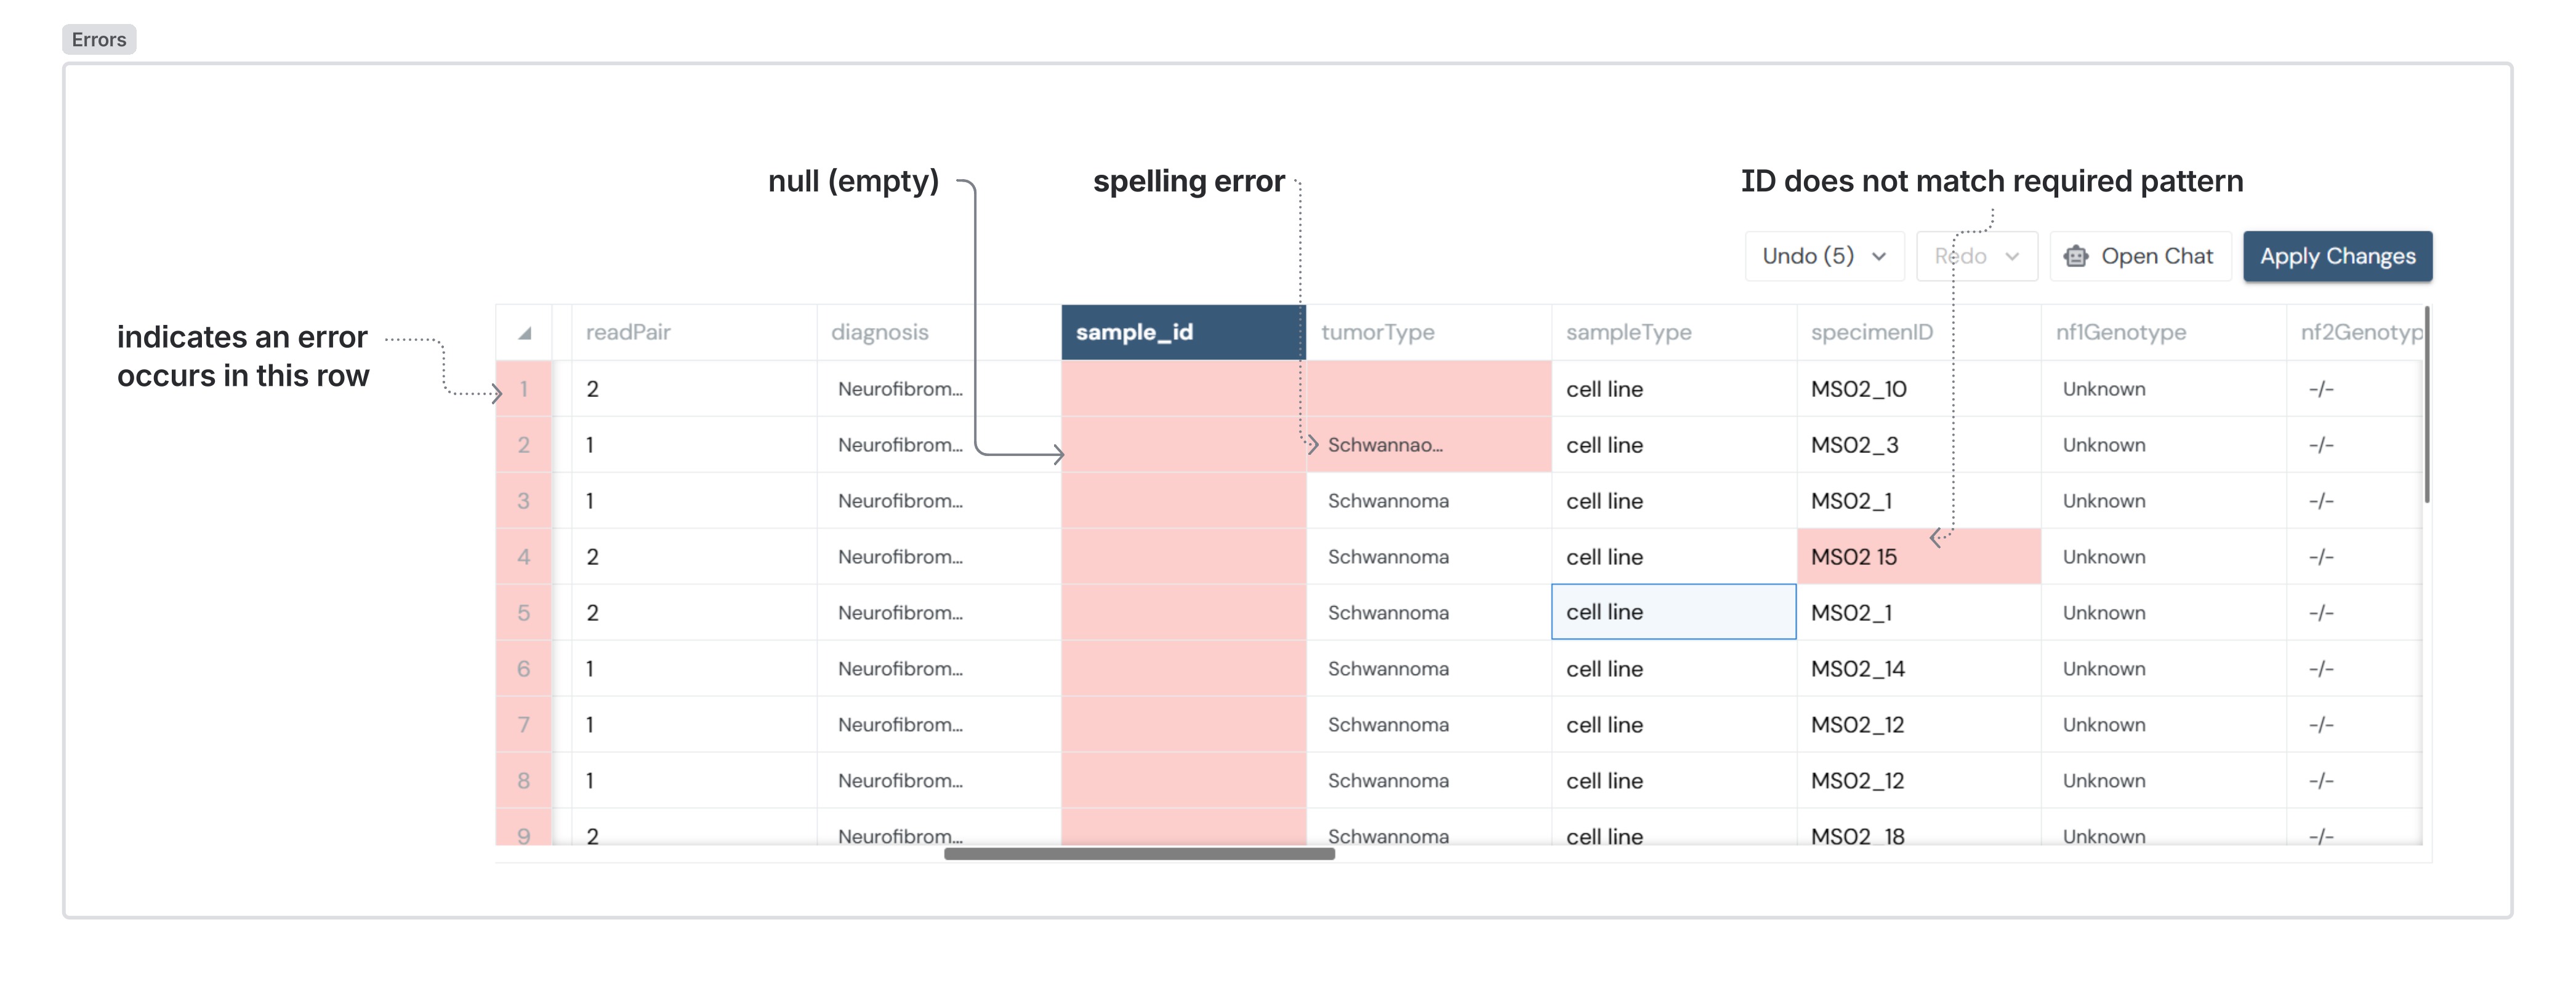
Task: Click the Apply Changes button
Action: (x=2338, y=256)
